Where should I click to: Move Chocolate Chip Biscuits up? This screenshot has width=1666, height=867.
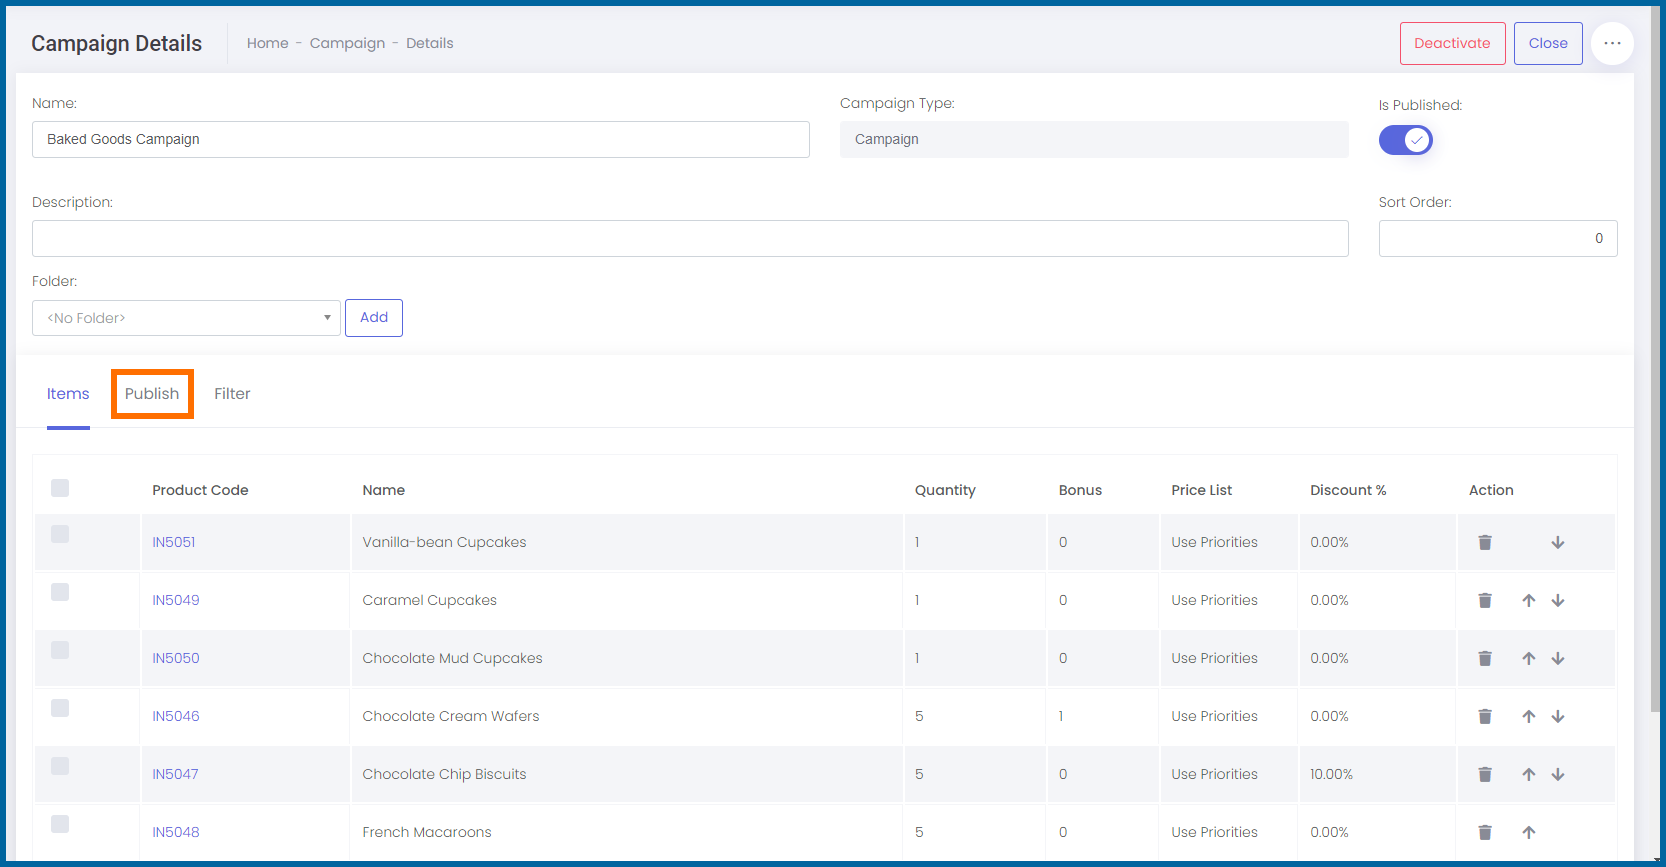pyautogui.click(x=1529, y=774)
